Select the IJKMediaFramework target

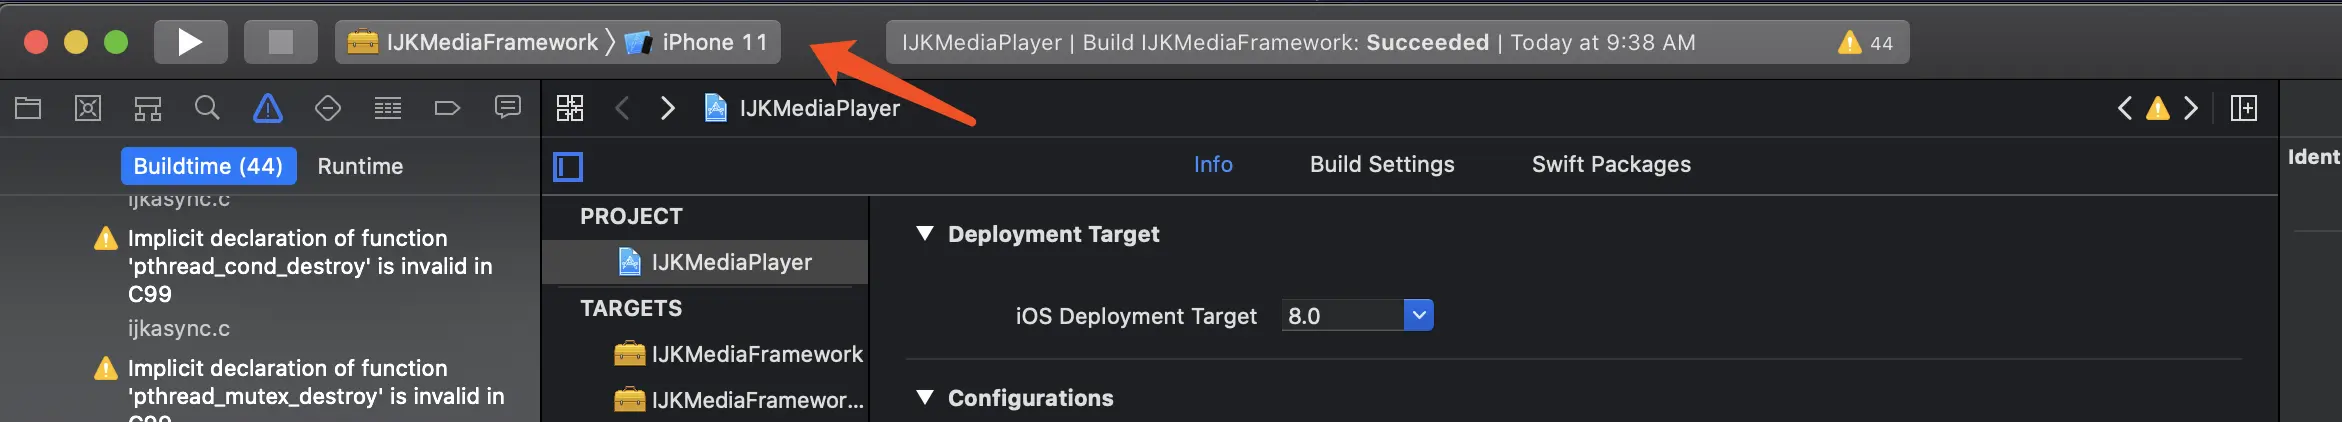(x=756, y=354)
